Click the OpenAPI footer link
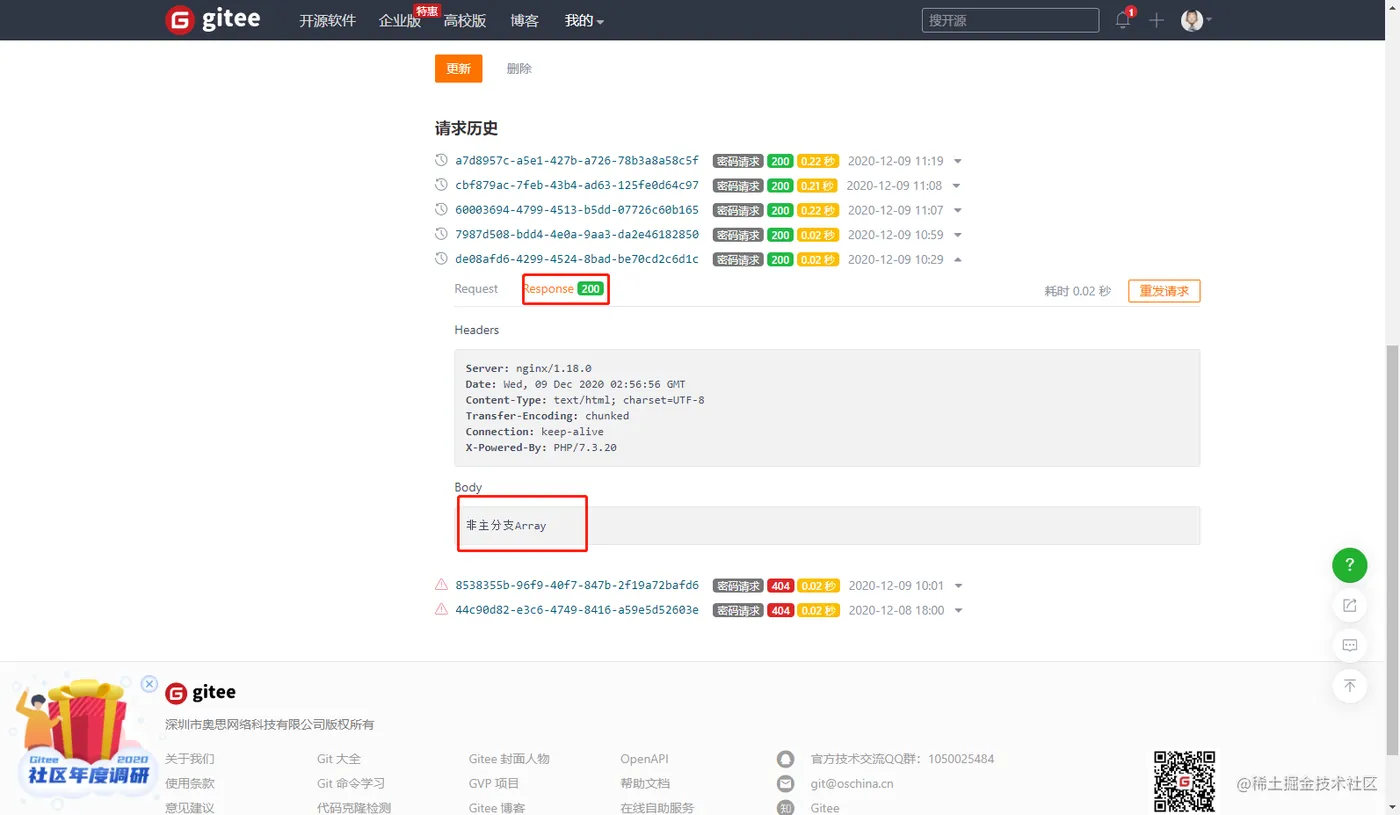 point(644,759)
